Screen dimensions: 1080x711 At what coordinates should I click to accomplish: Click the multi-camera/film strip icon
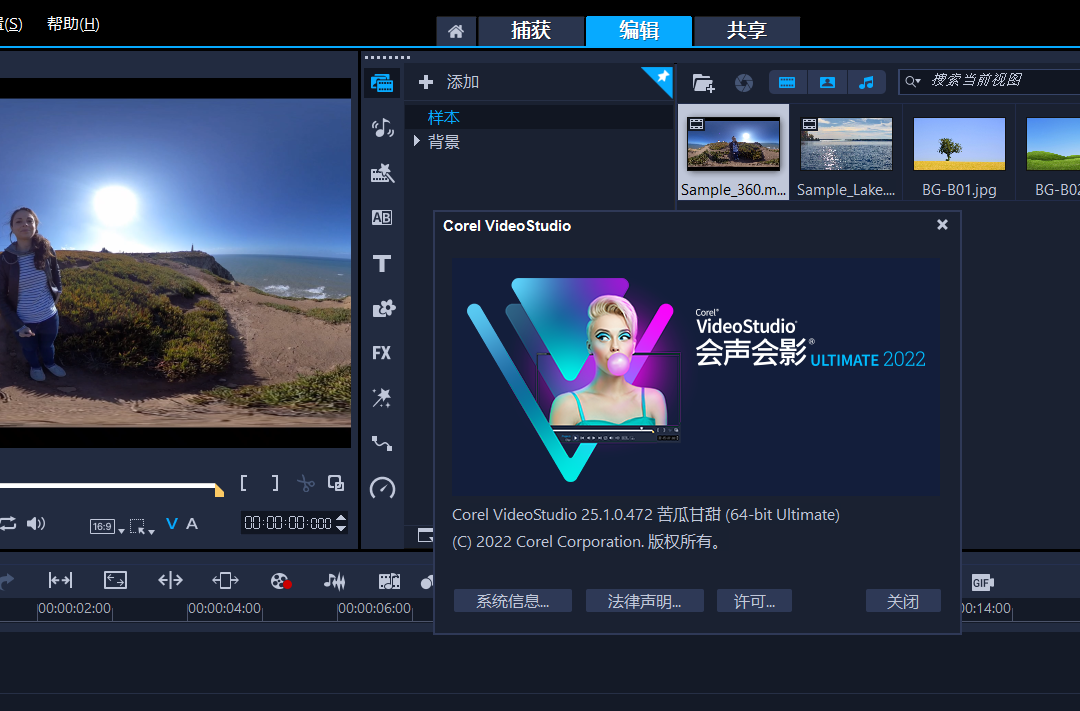click(x=390, y=581)
